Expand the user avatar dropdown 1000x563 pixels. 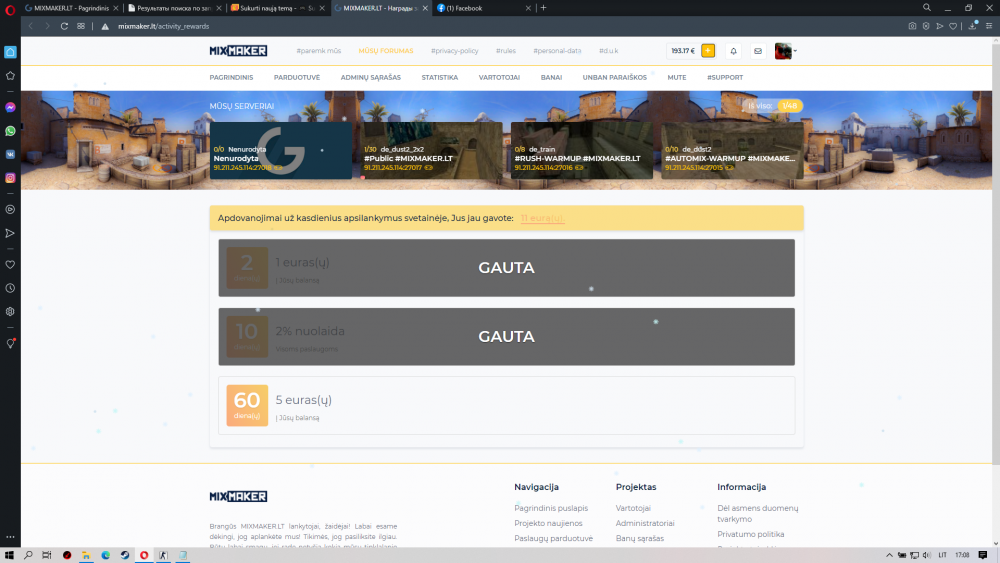(786, 51)
